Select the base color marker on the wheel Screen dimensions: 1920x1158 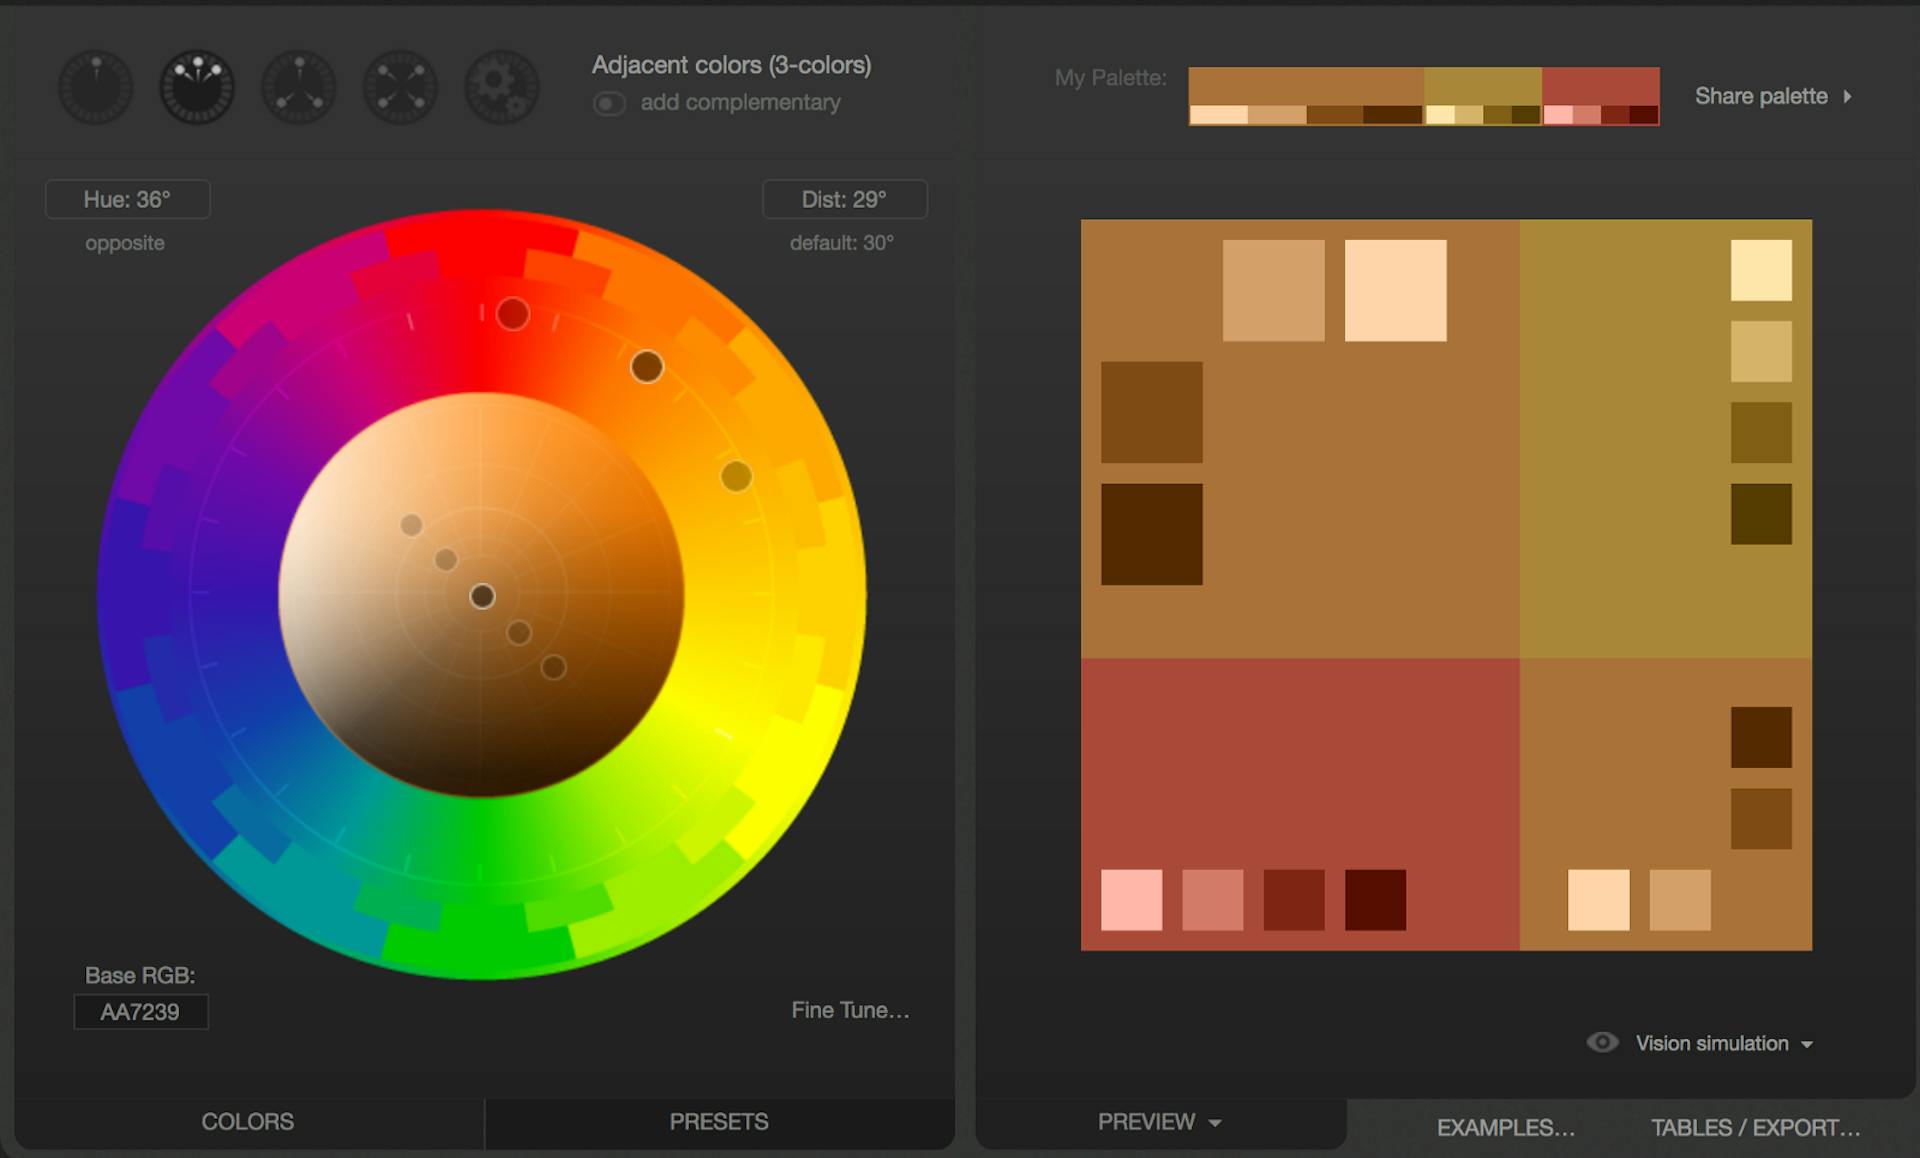click(485, 595)
